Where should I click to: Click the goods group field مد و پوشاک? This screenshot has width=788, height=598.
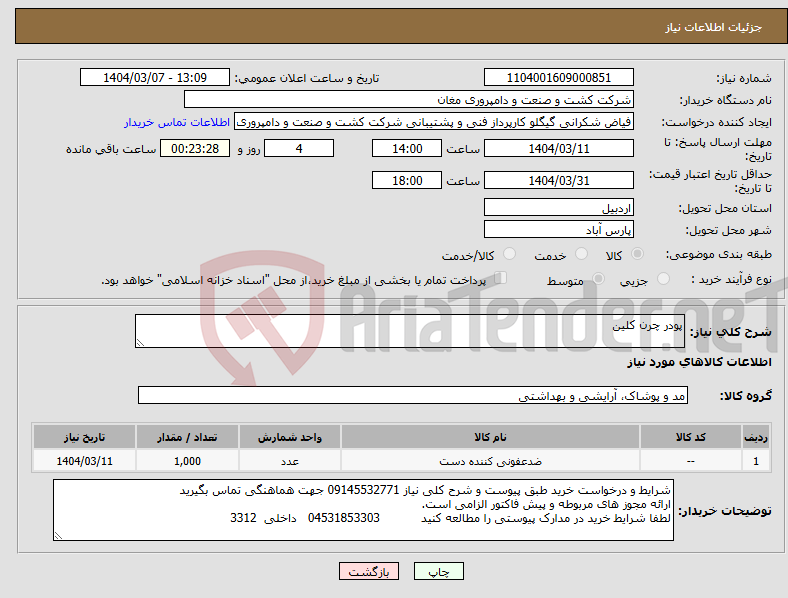tap(413, 395)
